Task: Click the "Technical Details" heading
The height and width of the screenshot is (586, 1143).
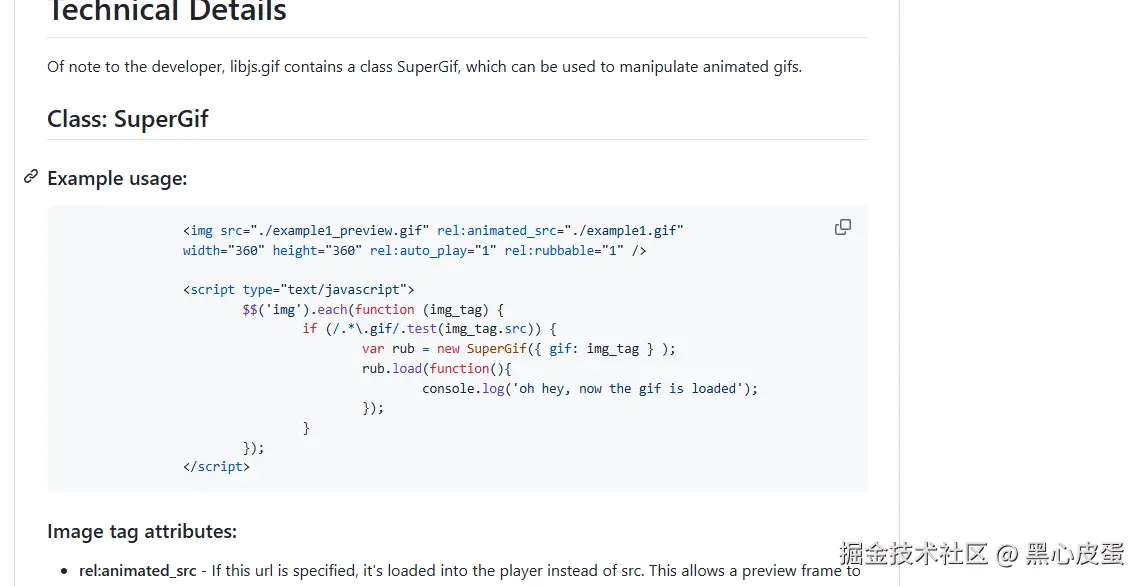Action: click(x=167, y=12)
